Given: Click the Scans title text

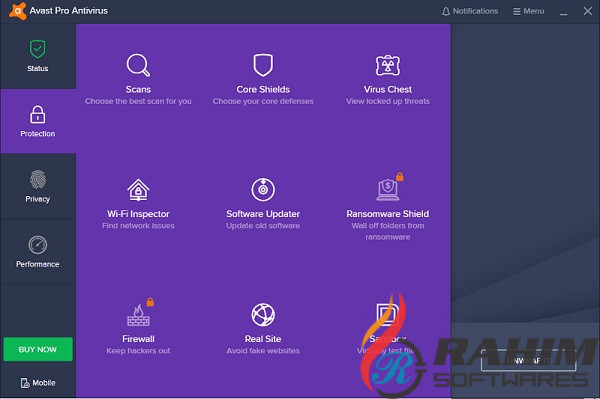Looking at the screenshot, I should (138, 89).
